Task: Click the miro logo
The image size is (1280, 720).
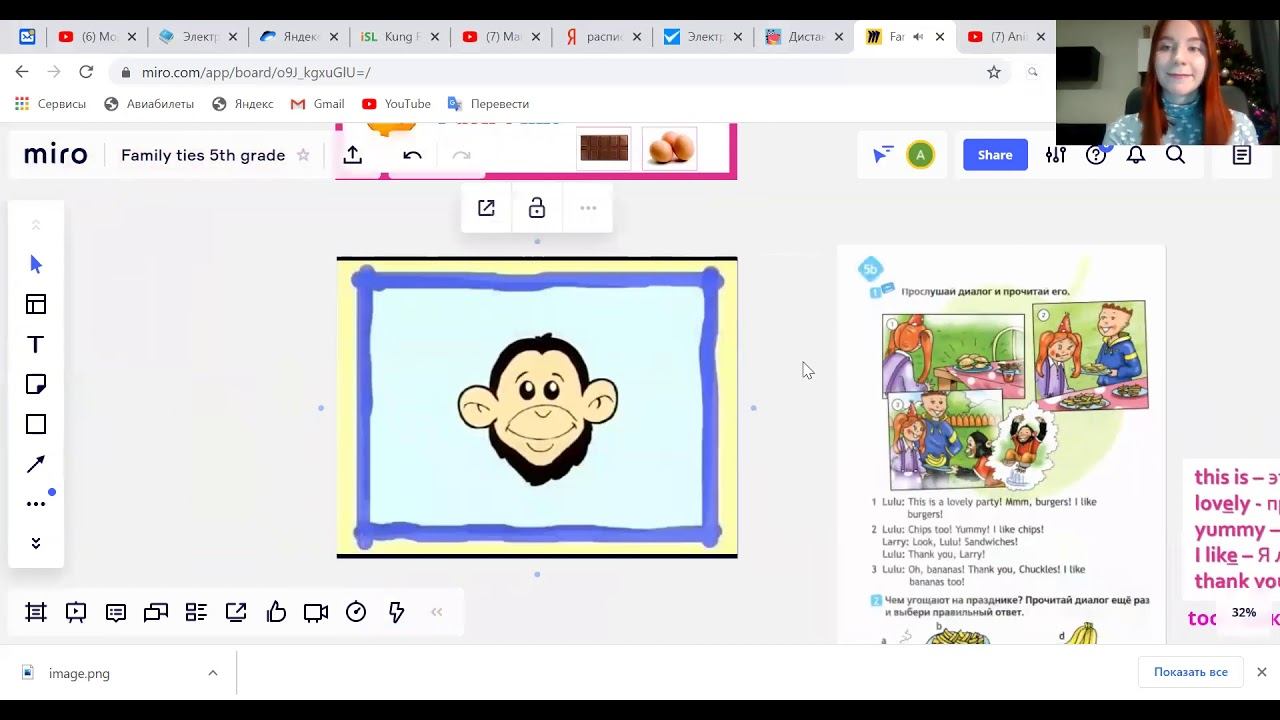Action: 56,155
